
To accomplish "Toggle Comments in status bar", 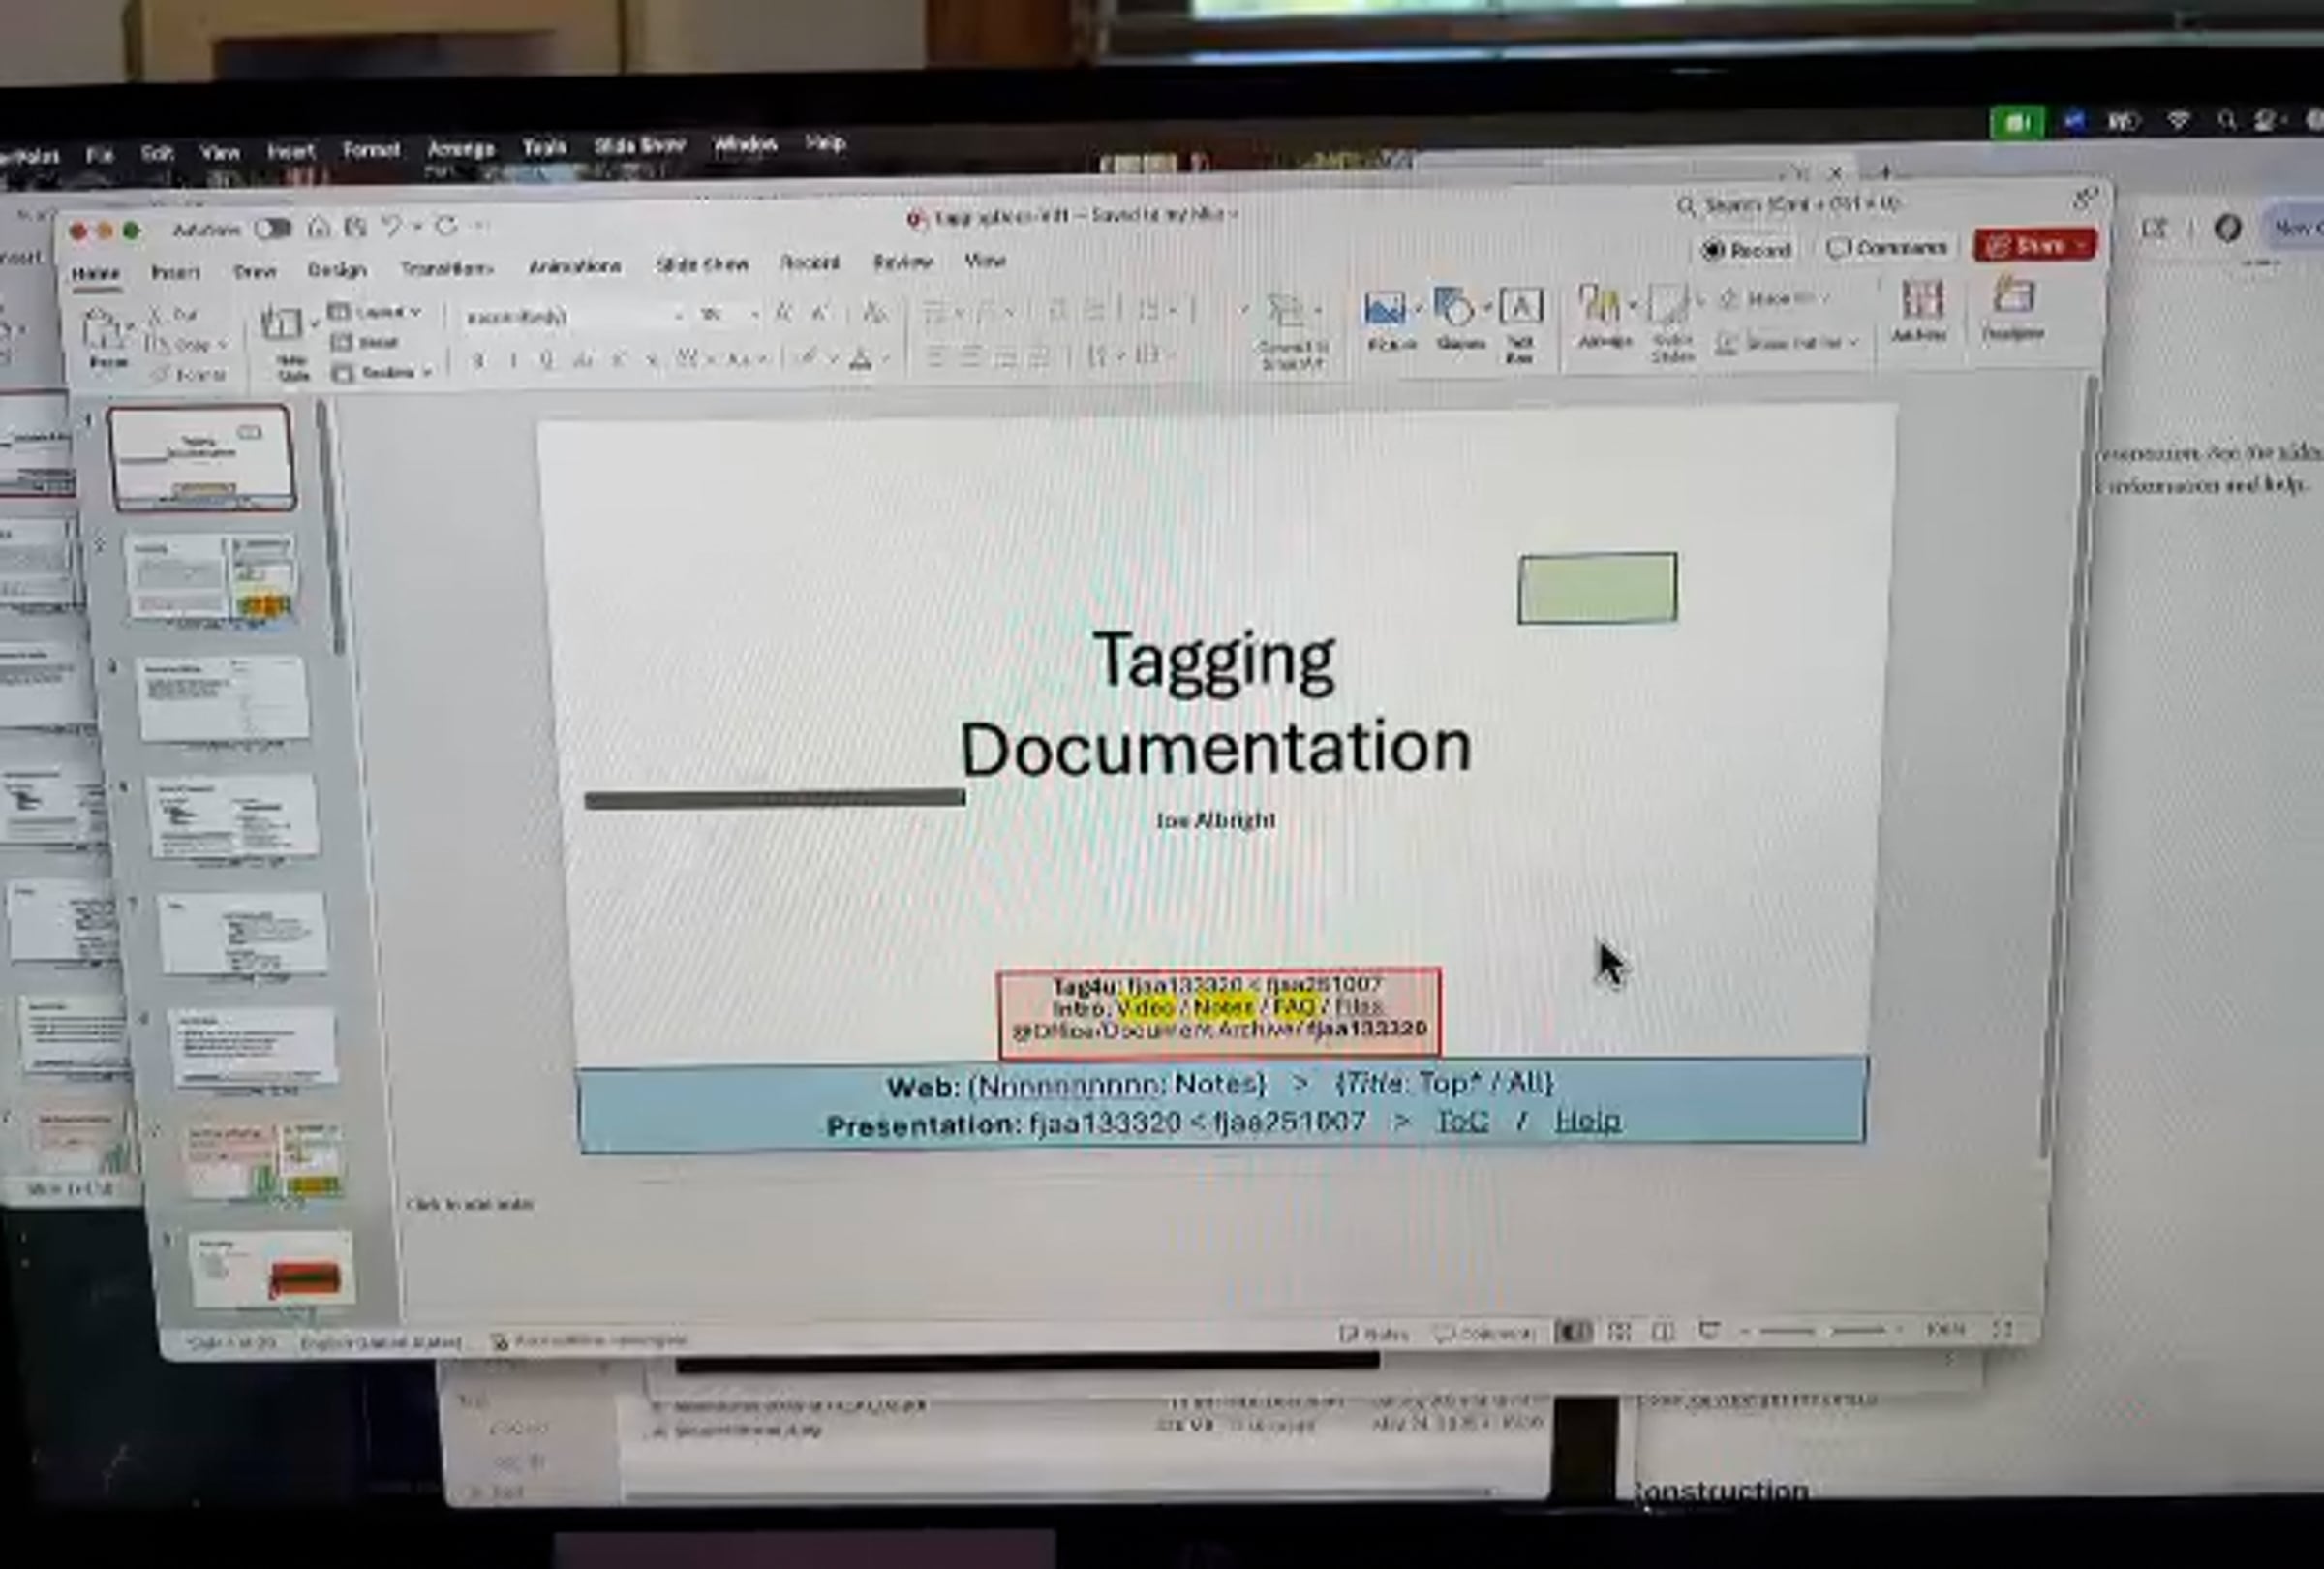I will [1485, 1333].
